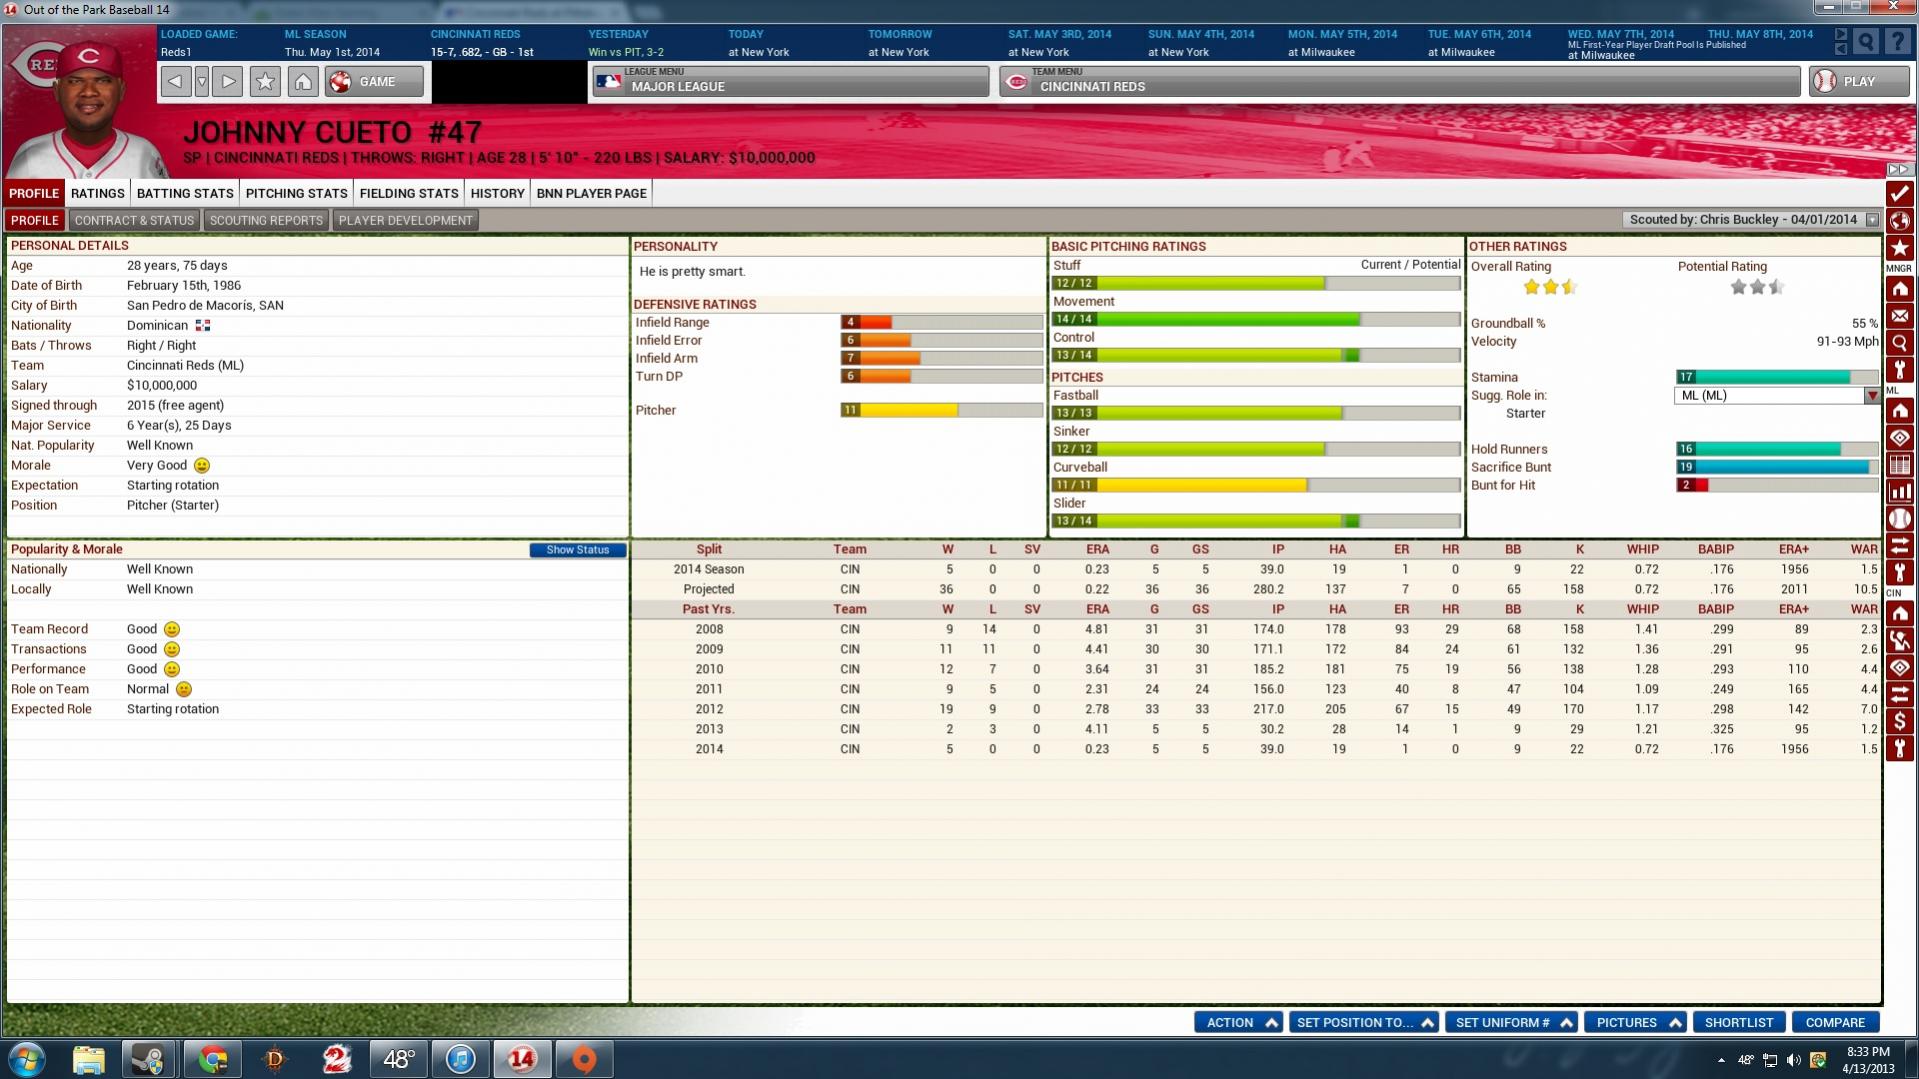The width and height of the screenshot is (1919, 1079).
Task: Click the globe icon in right sidebar
Action: coord(1899,221)
